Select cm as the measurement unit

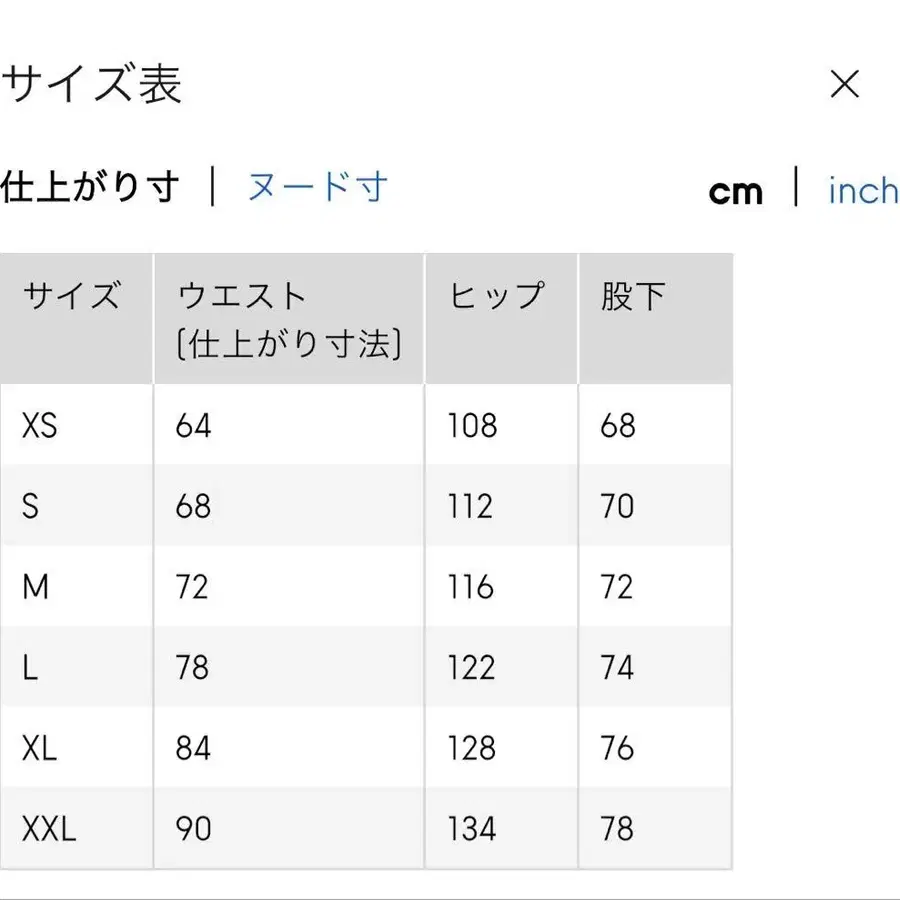coord(736,191)
